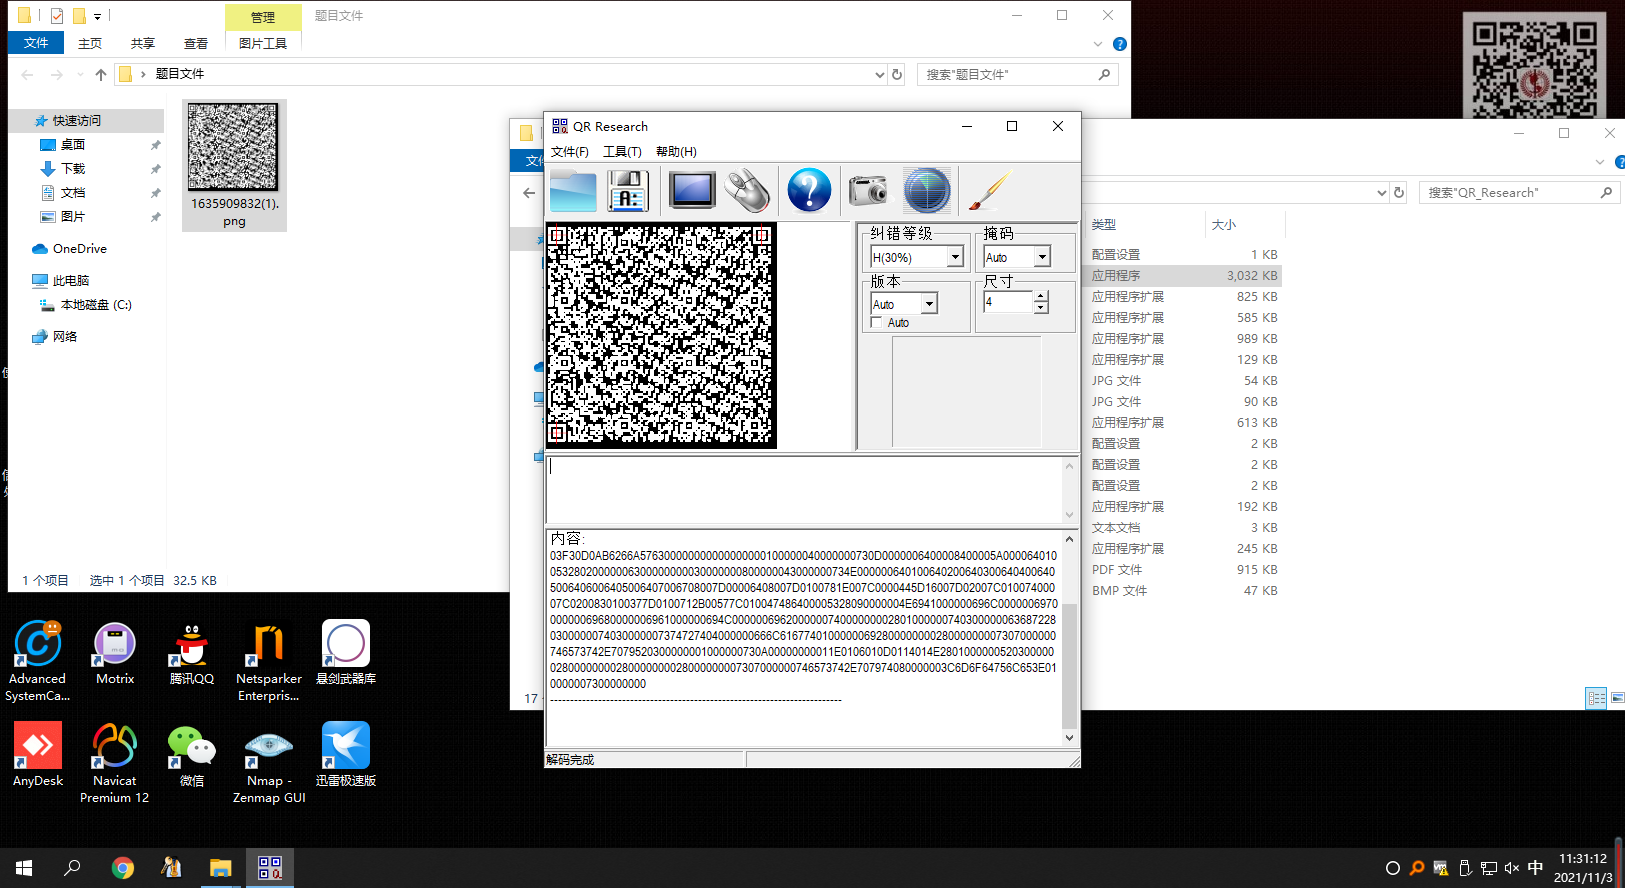Open Navicat Premium 12 desktop shortcut
Screen dimensions: 1625x888
click(x=115, y=763)
